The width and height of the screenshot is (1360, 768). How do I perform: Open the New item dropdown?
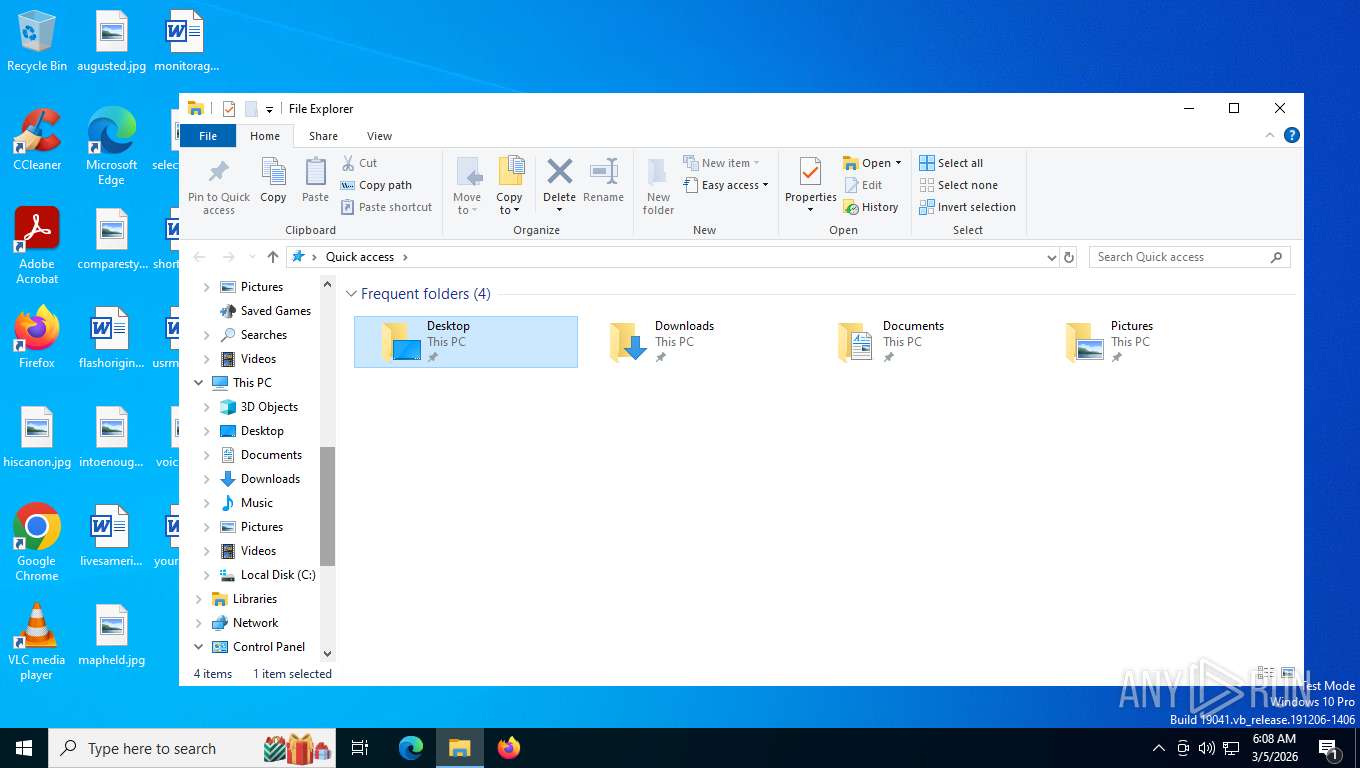[722, 163]
